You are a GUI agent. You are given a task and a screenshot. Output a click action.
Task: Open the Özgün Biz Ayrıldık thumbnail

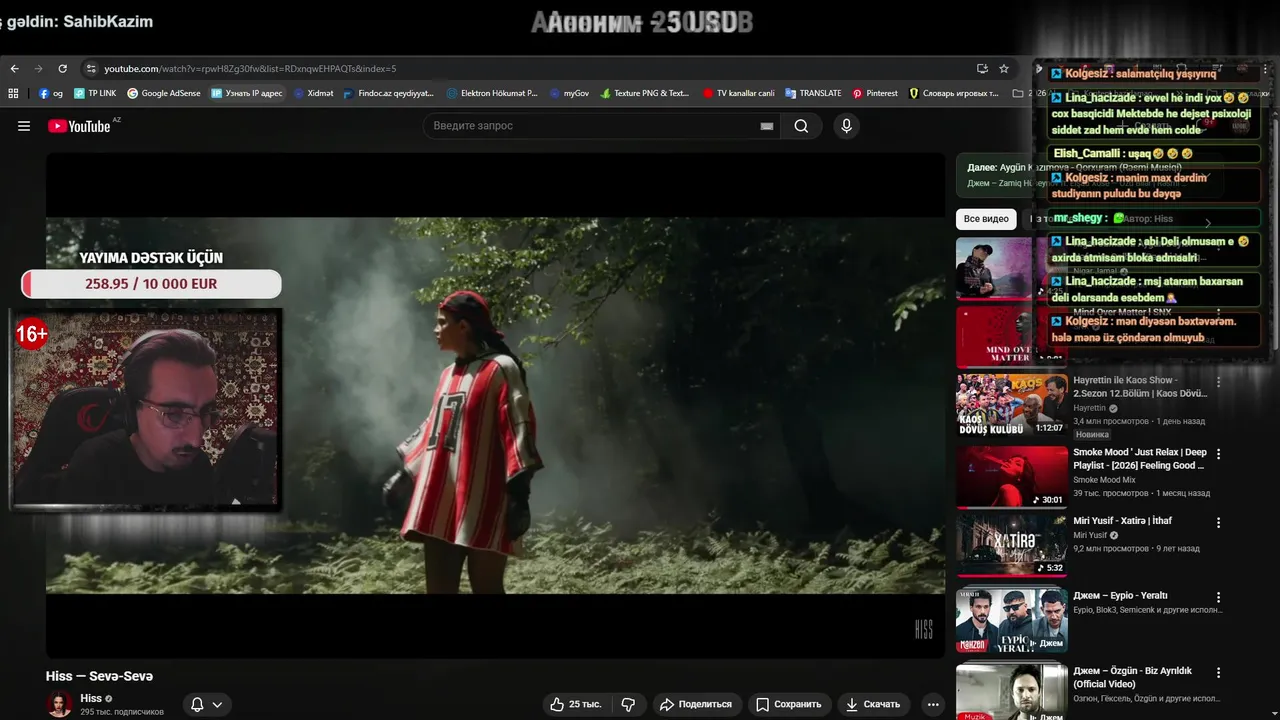1011,692
